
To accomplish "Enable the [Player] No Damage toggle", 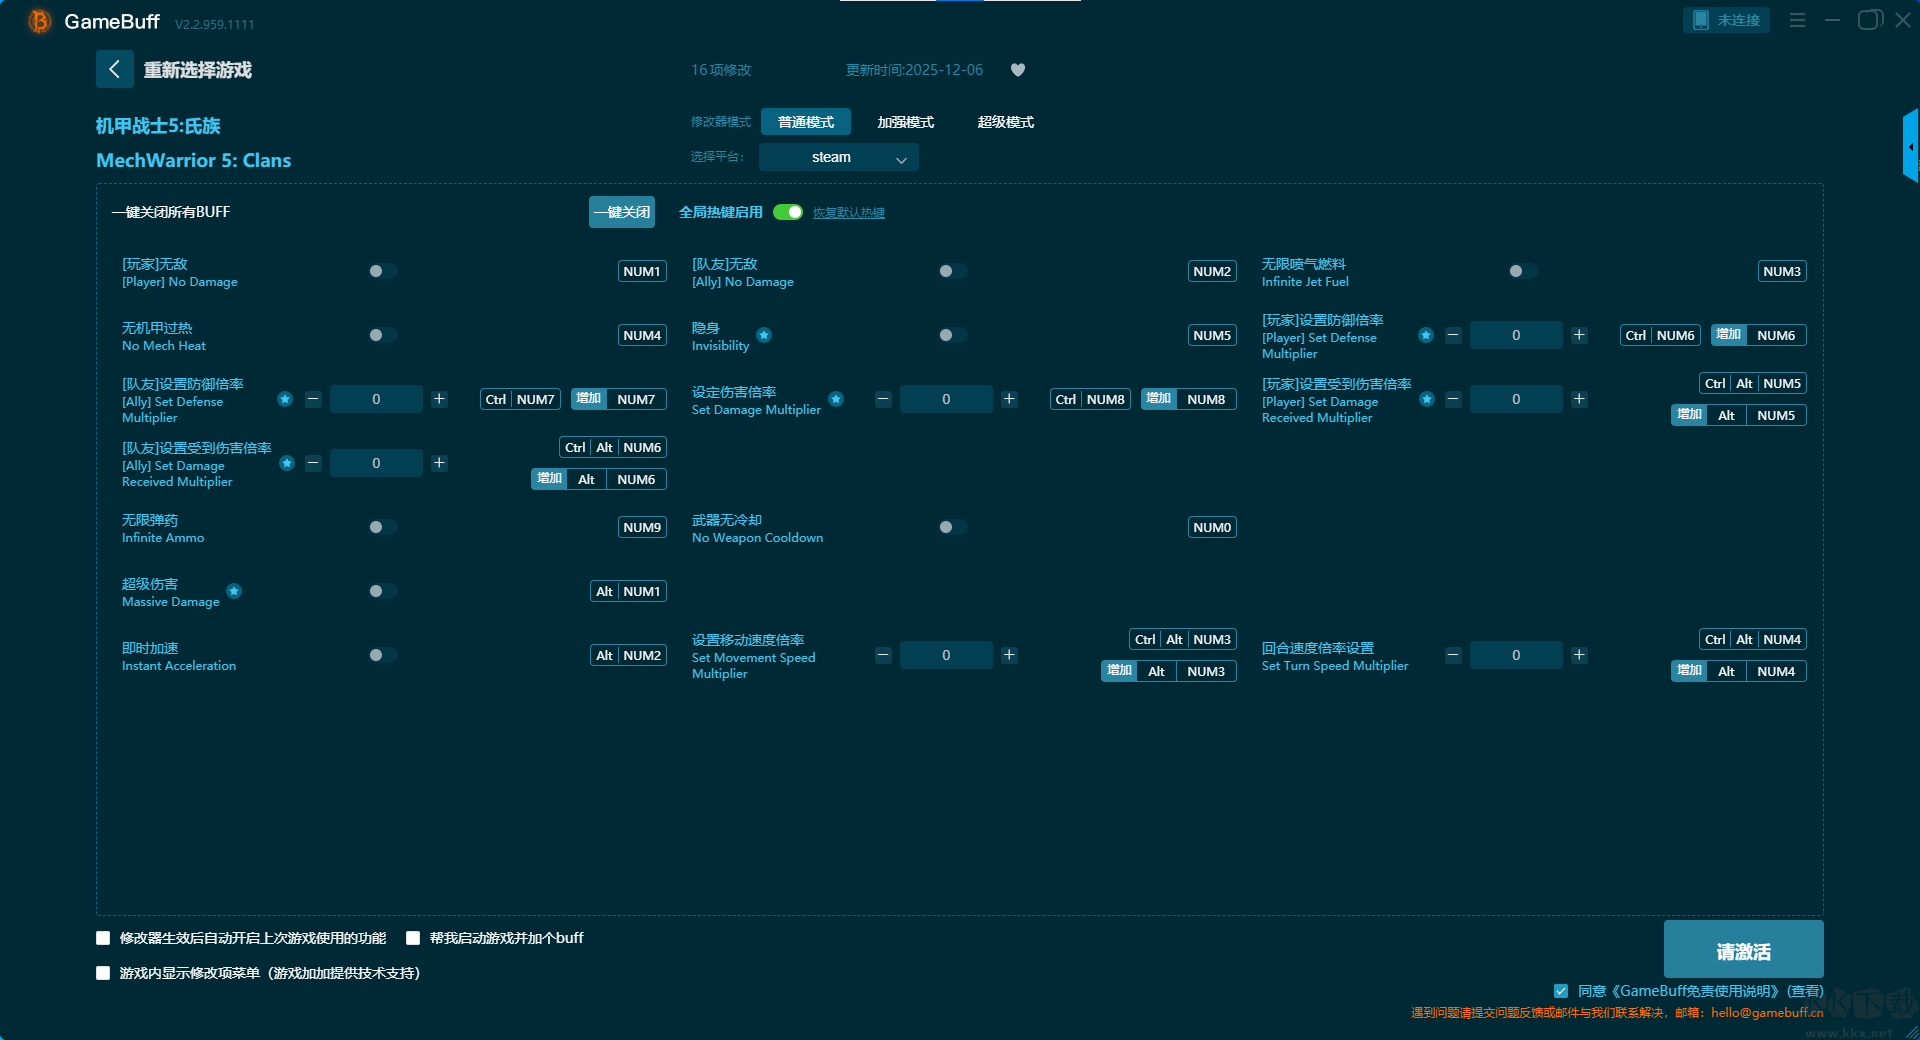I will tap(382, 271).
